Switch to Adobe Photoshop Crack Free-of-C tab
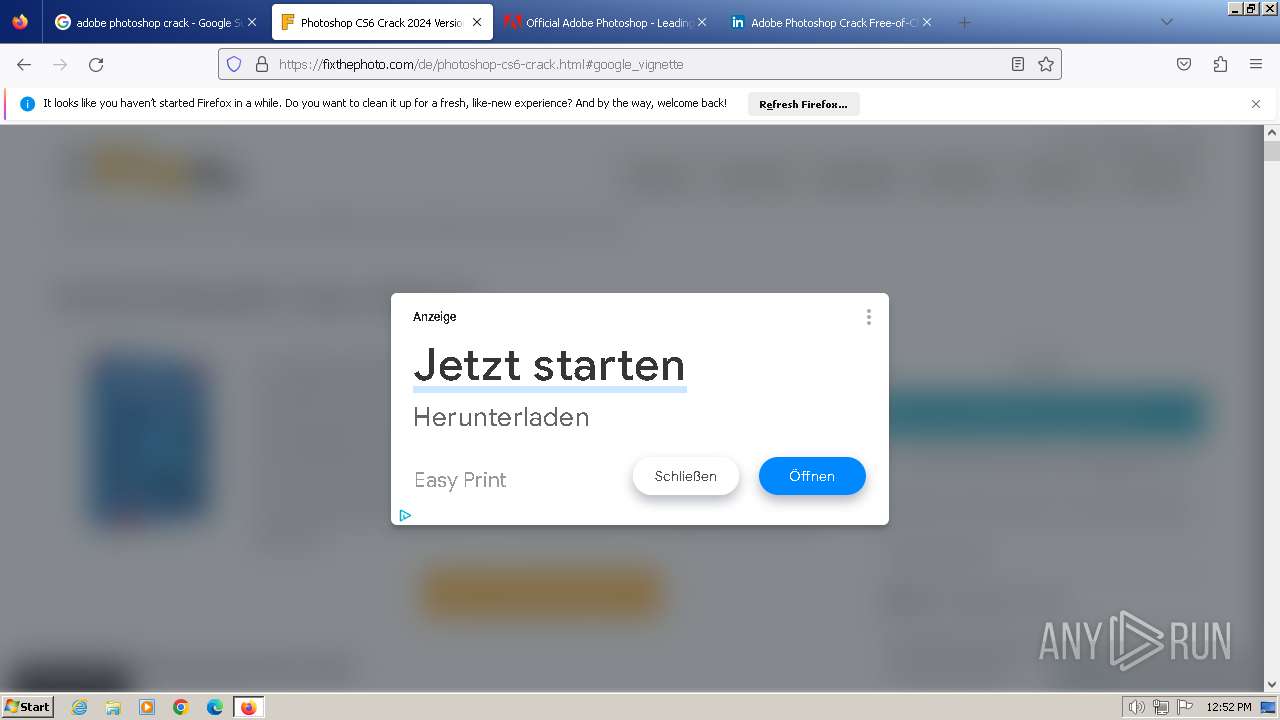This screenshot has height=720, width=1280. click(x=832, y=22)
